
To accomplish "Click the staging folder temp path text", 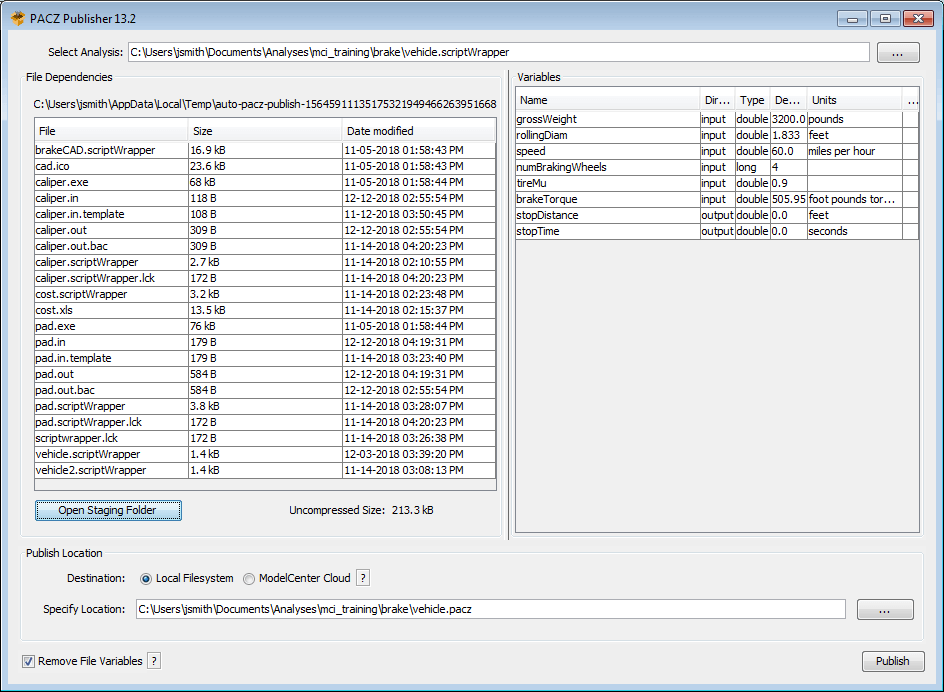I will coord(265,104).
